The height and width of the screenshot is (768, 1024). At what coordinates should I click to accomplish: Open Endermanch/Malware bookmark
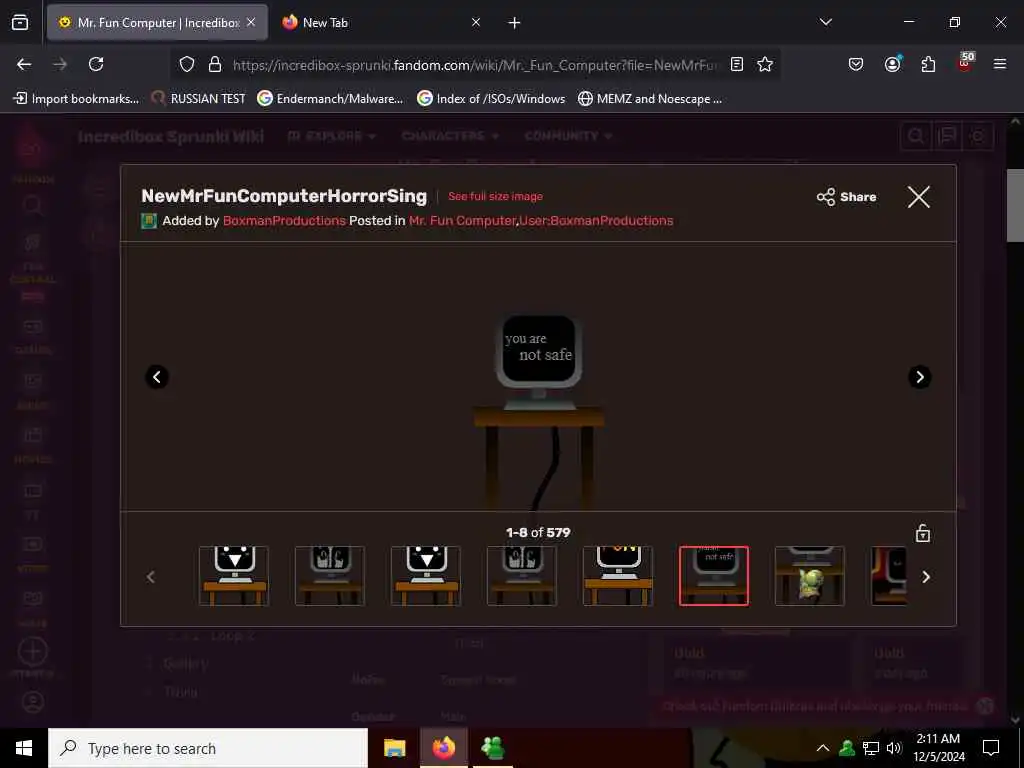tap(330, 99)
